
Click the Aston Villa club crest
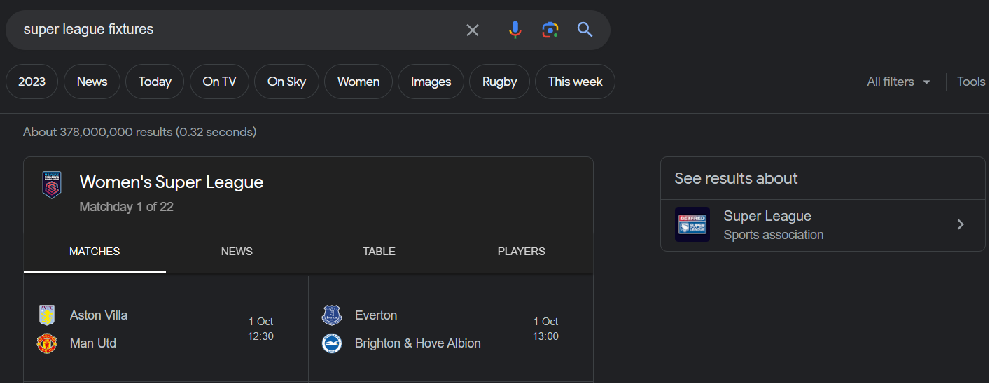pyautogui.click(x=47, y=315)
